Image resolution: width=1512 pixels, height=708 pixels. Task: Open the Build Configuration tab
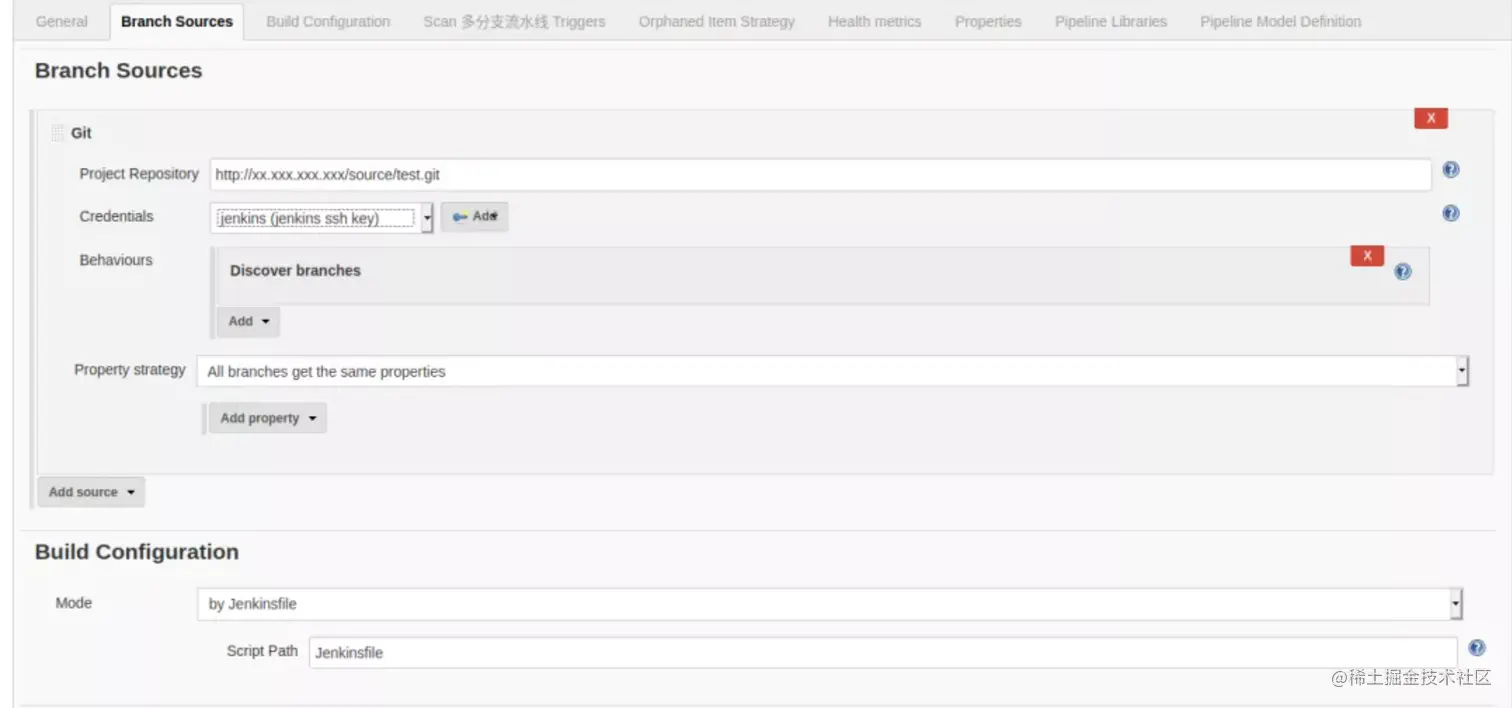click(x=328, y=21)
